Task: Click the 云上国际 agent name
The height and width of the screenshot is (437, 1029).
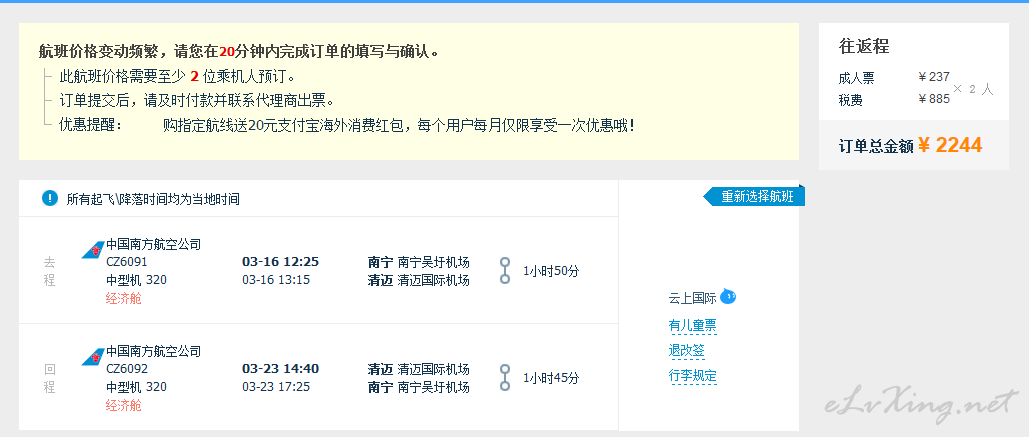Action: click(x=692, y=298)
